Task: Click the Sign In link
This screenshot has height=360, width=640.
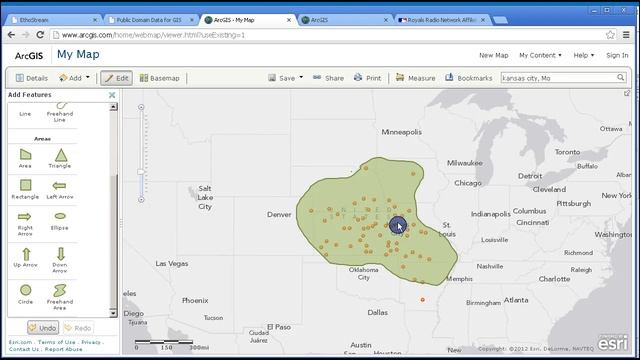Action: (x=617, y=55)
